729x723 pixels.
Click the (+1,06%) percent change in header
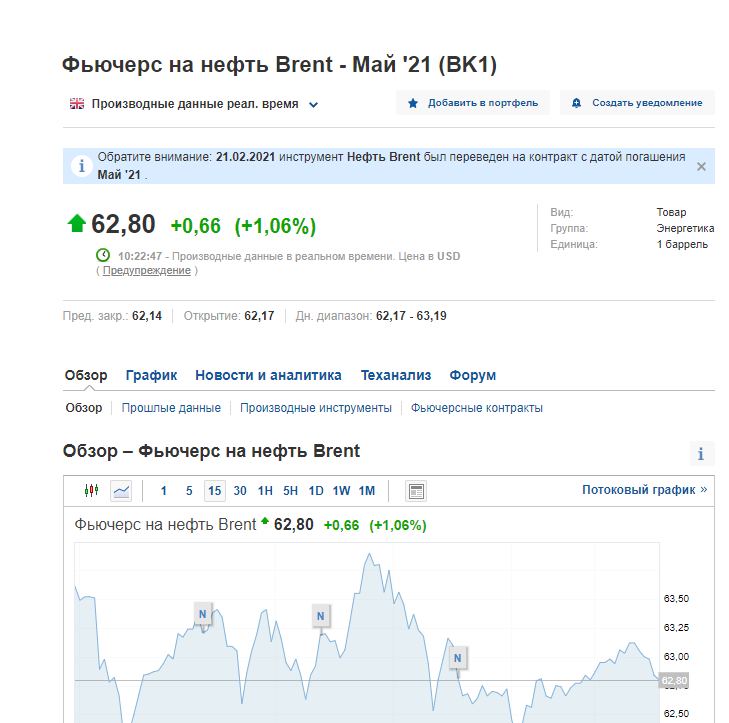pos(275,226)
